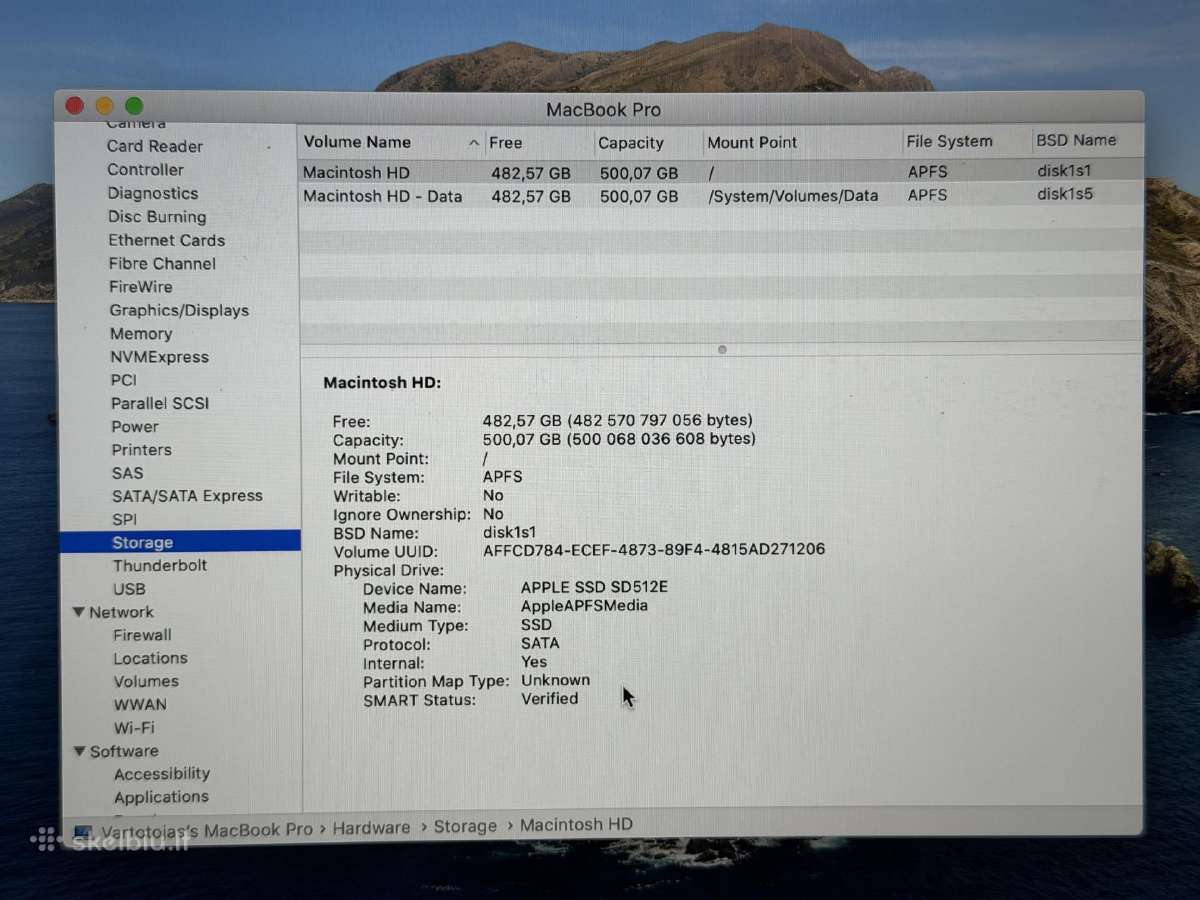
Task: Click Macintosh HD in the path bar
Action: pos(576,825)
